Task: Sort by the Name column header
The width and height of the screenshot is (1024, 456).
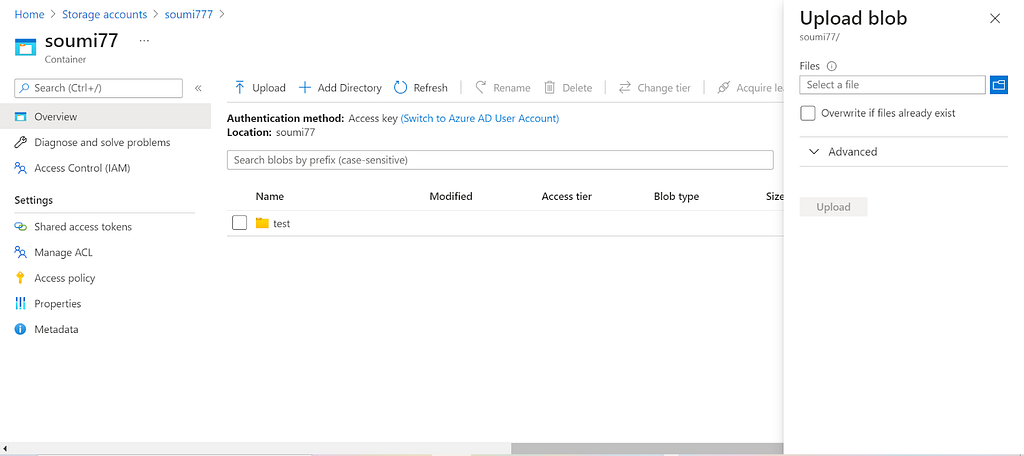Action: point(270,196)
